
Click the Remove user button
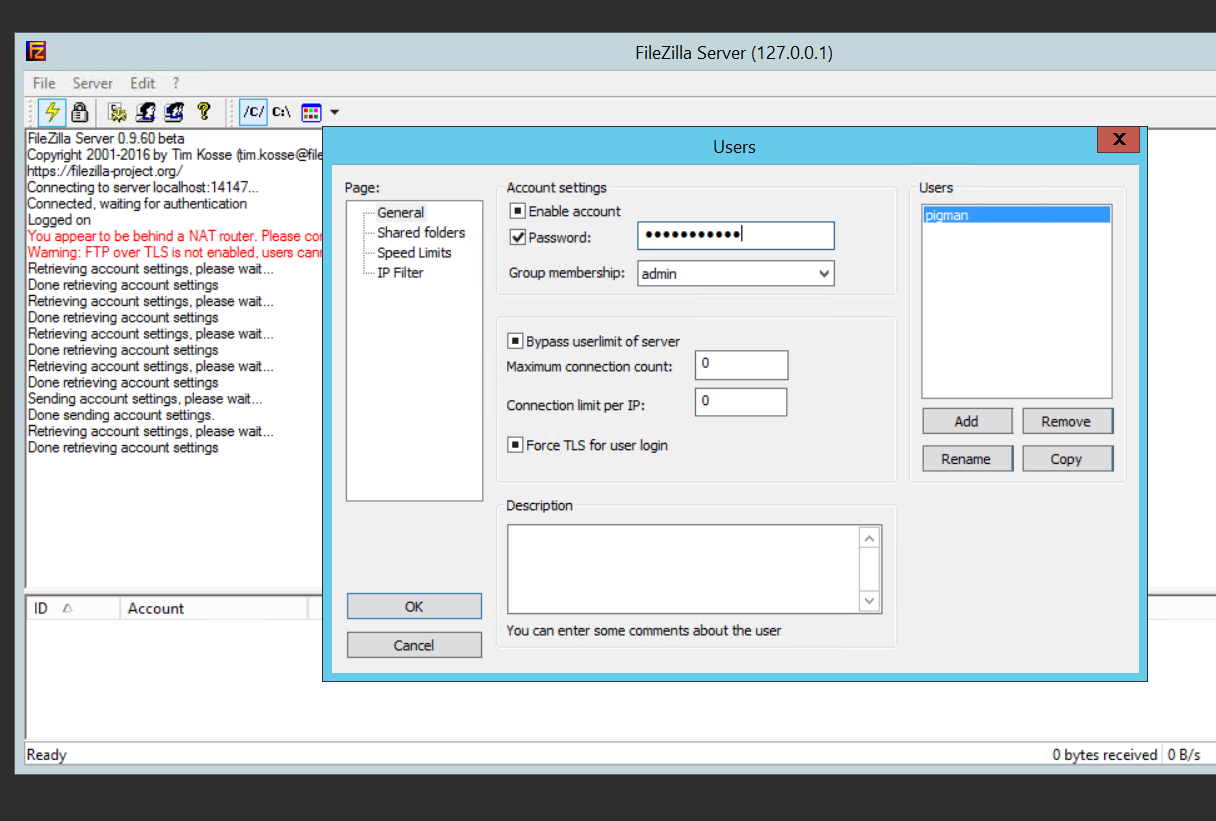coord(1067,421)
